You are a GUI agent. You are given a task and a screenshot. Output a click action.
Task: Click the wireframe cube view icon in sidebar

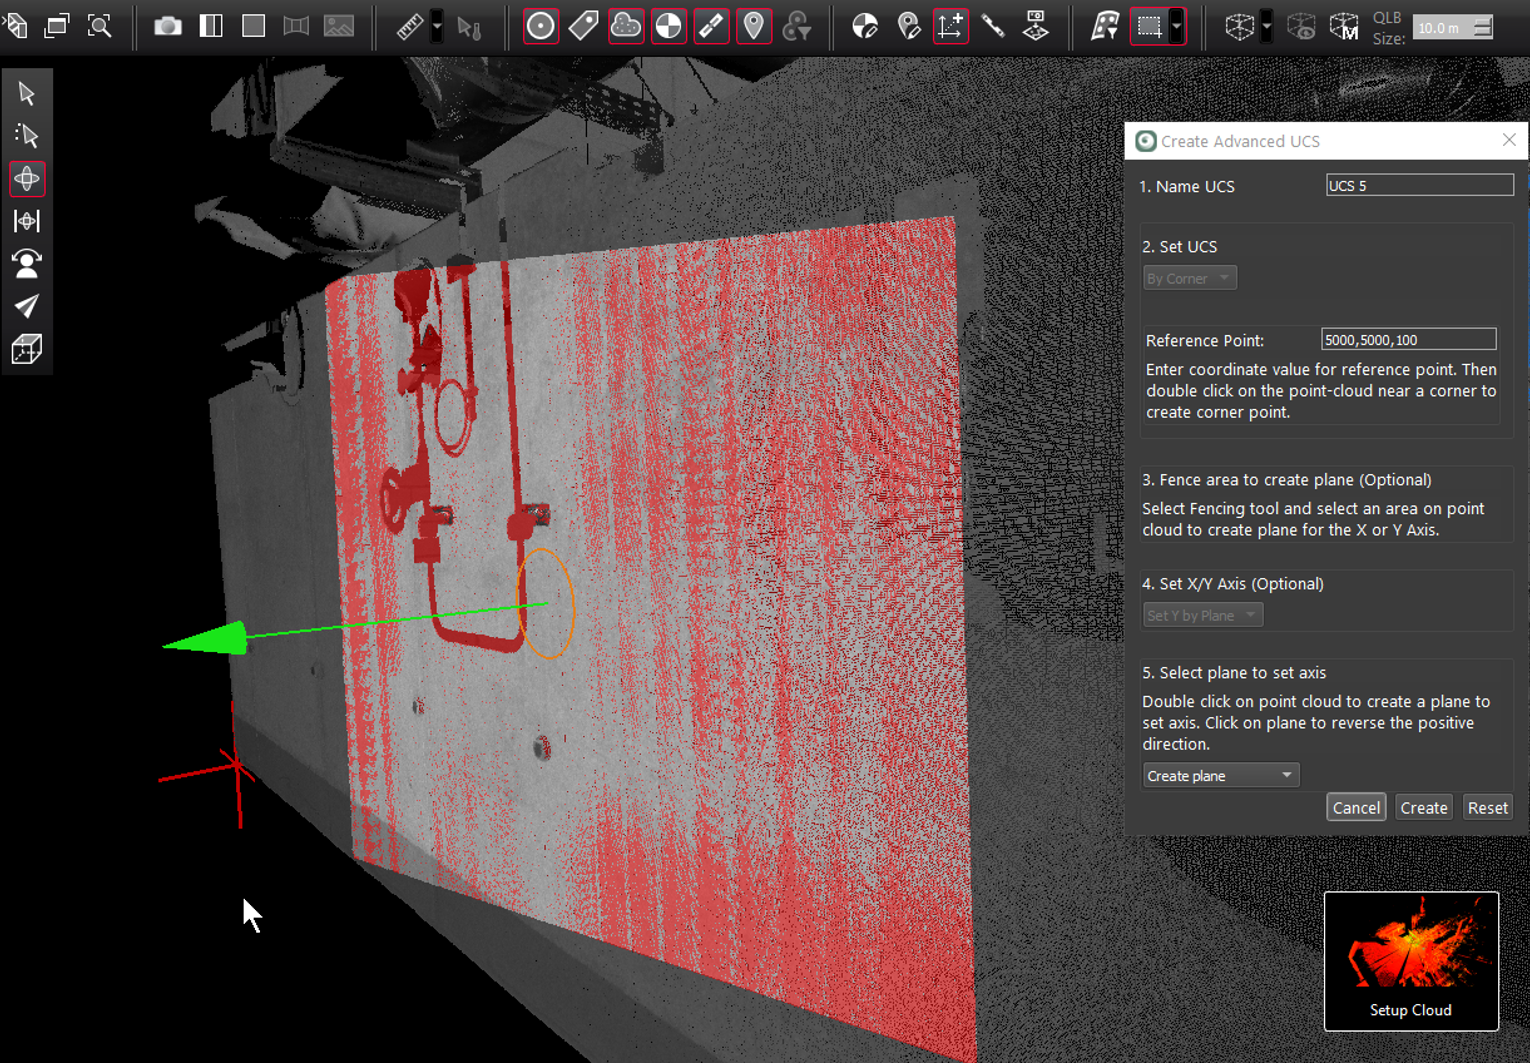[x=27, y=350]
